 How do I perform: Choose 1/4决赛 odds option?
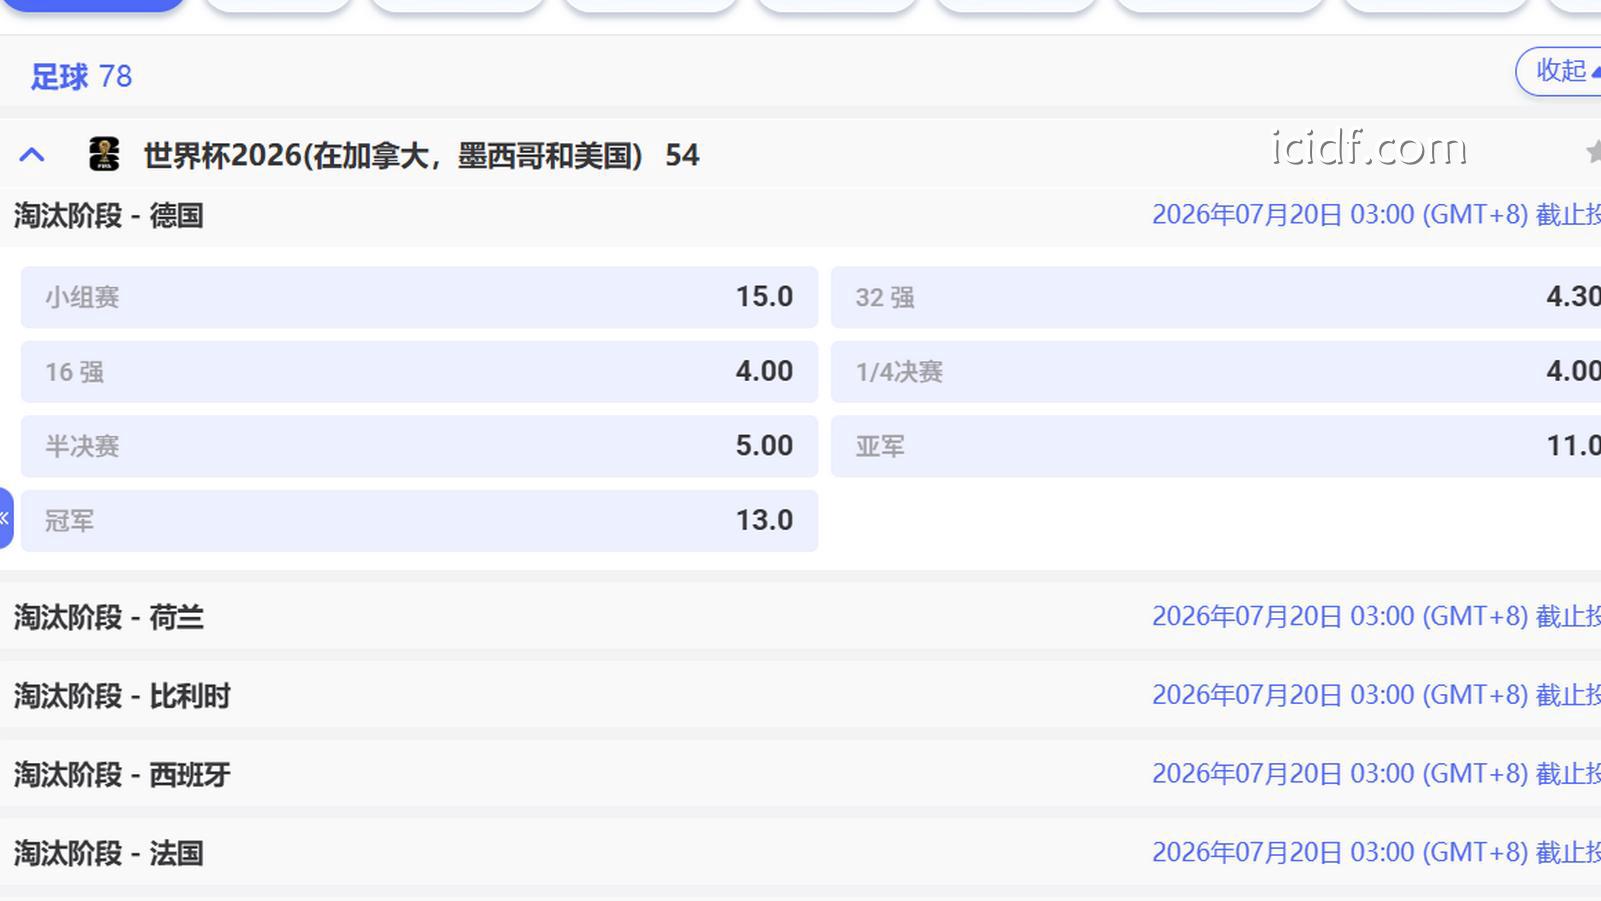1215,372
